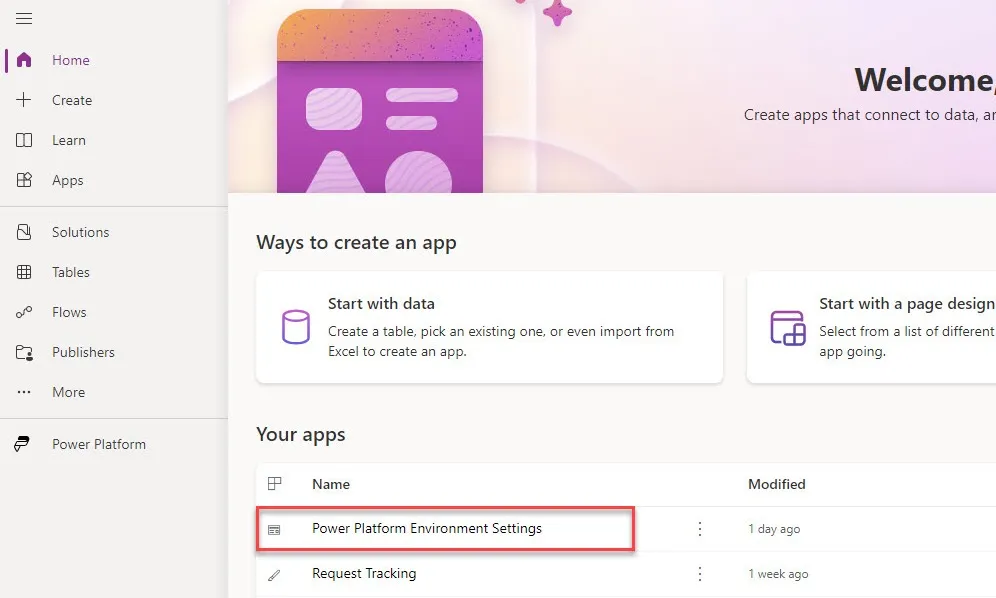This screenshot has width=996, height=598.
Task: Select the Start with data card
Action: point(489,327)
